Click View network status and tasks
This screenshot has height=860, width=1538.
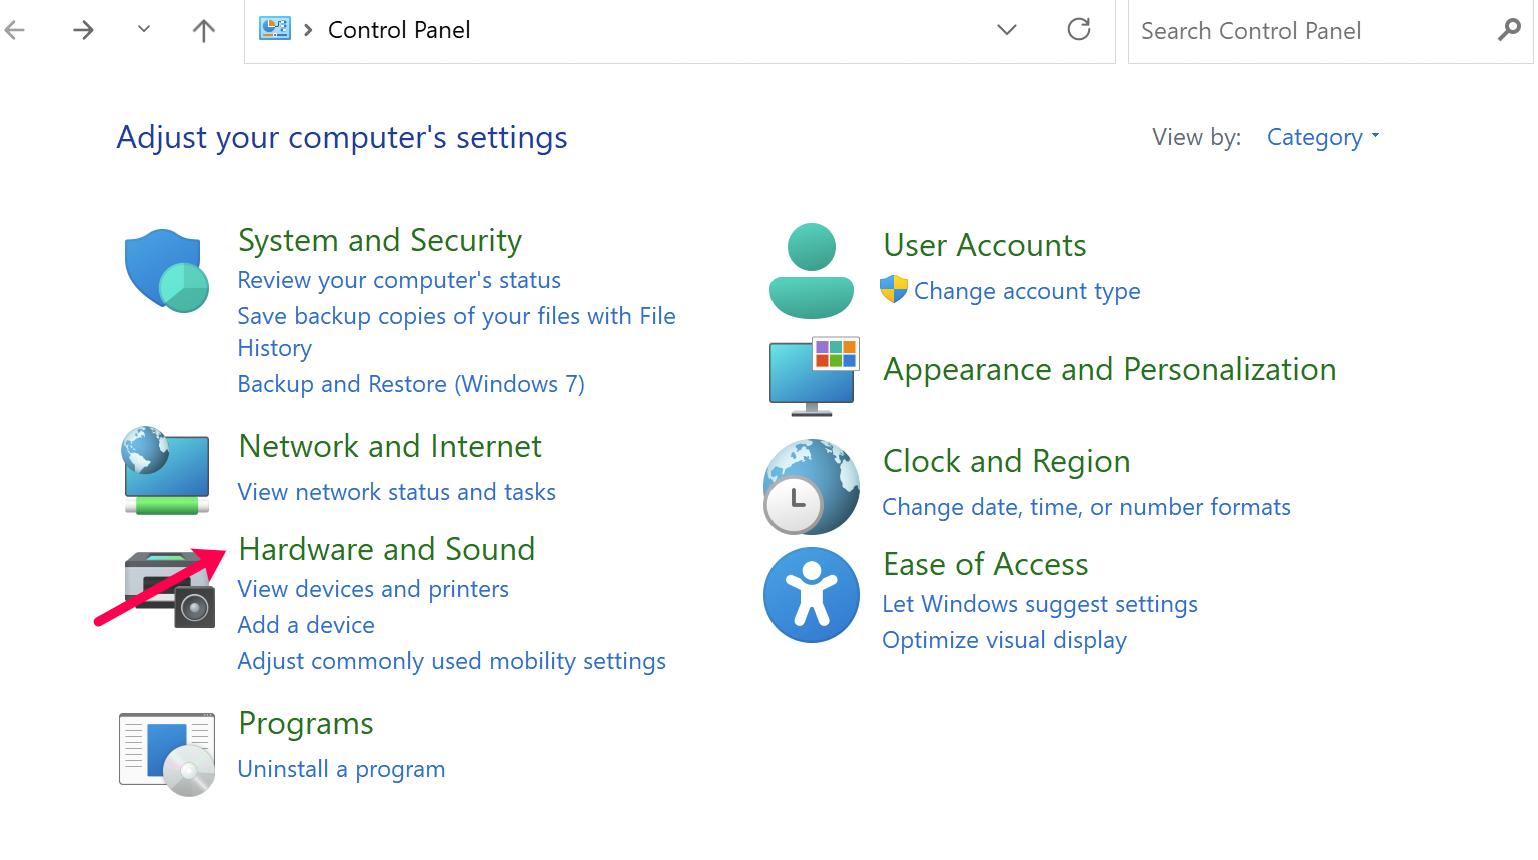pyautogui.click(x=396, y=492)
